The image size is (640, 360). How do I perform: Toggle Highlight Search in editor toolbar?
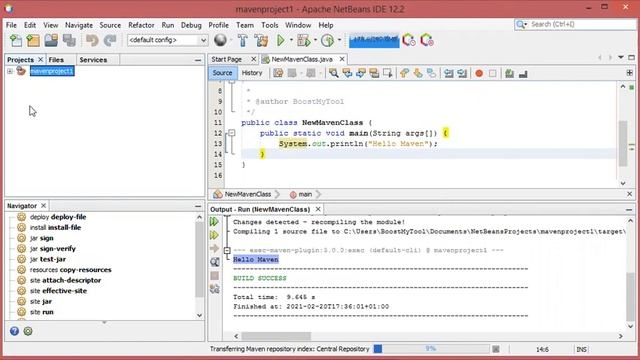click(x=374, y=73)
